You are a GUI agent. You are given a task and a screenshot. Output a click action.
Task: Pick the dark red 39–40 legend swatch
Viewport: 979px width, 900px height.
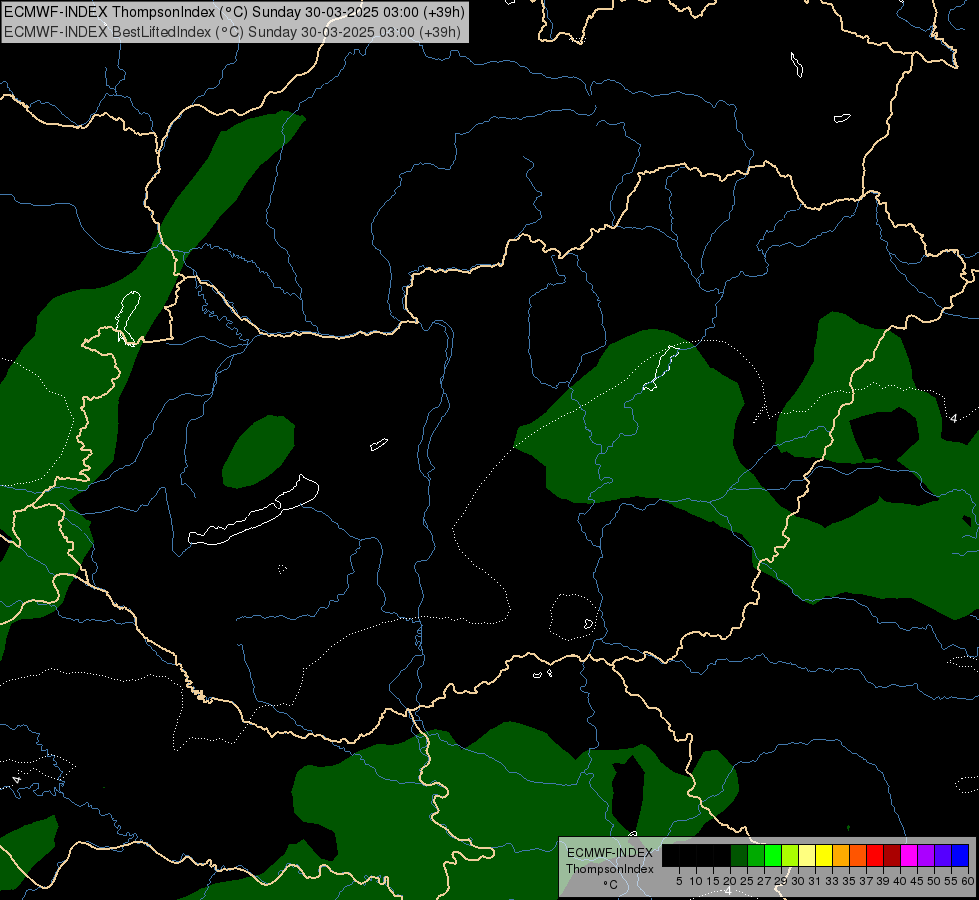point(892,855)
